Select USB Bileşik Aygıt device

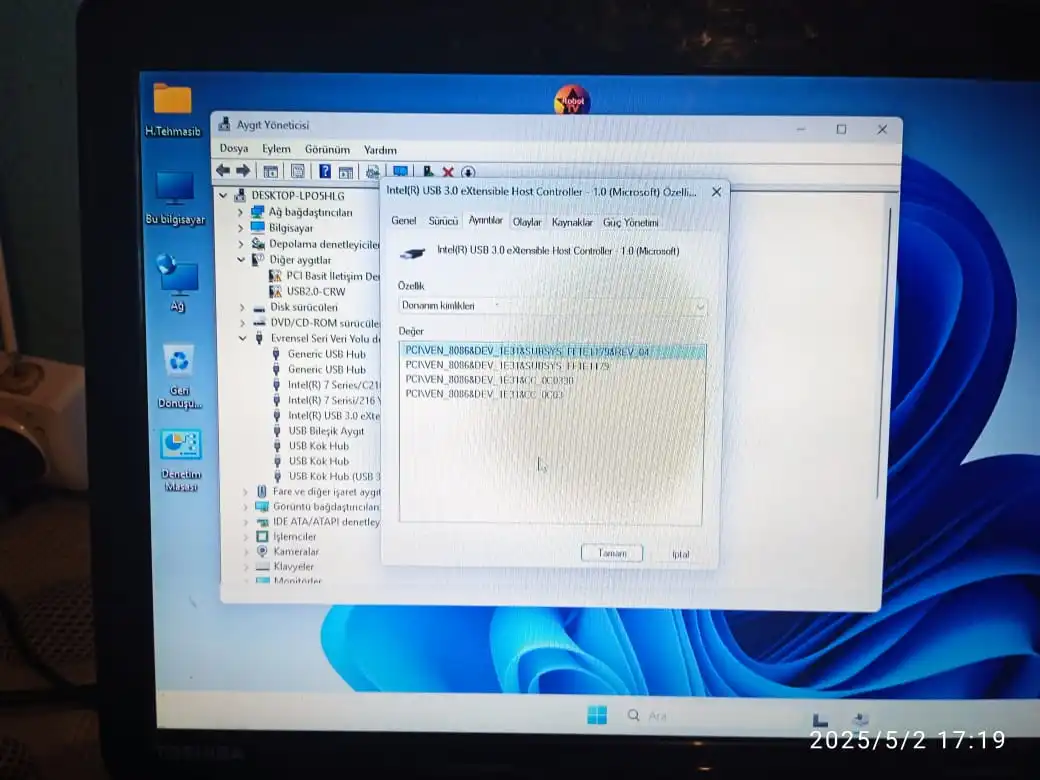coord(318,430)
